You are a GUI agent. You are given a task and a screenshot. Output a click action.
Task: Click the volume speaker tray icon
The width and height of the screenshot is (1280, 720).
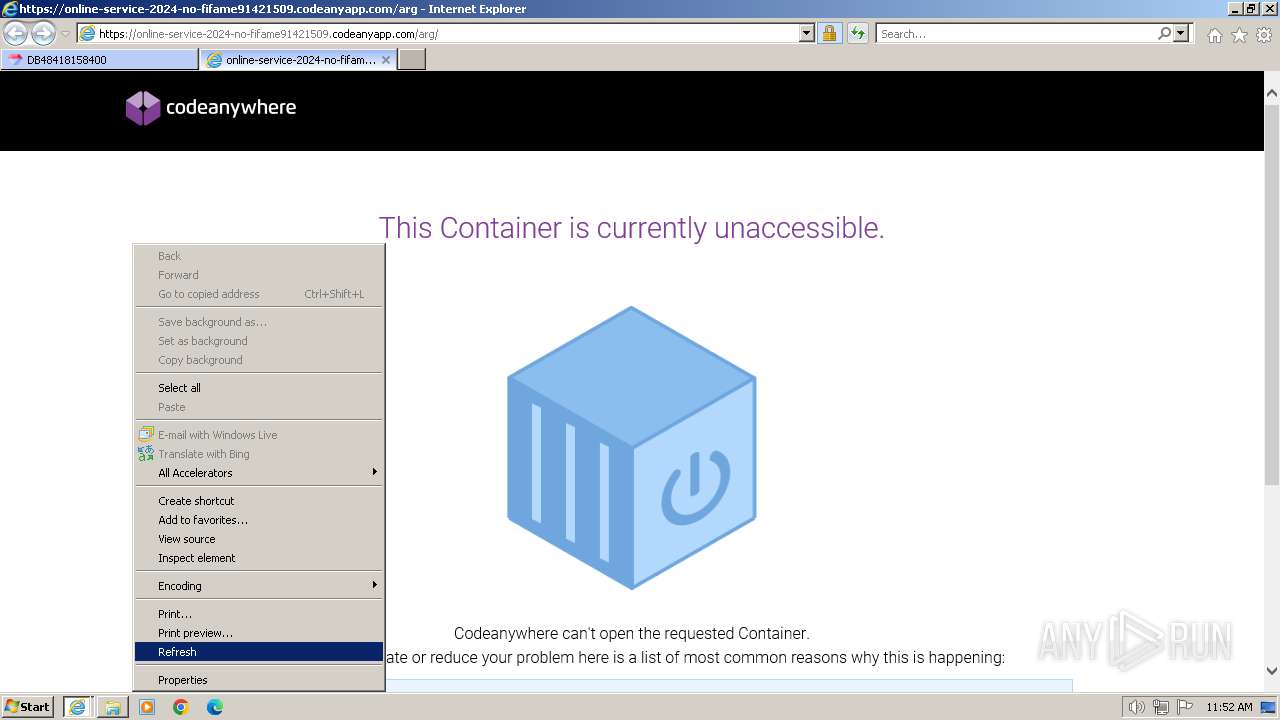pyautogui.click(x=1136, y=707)
